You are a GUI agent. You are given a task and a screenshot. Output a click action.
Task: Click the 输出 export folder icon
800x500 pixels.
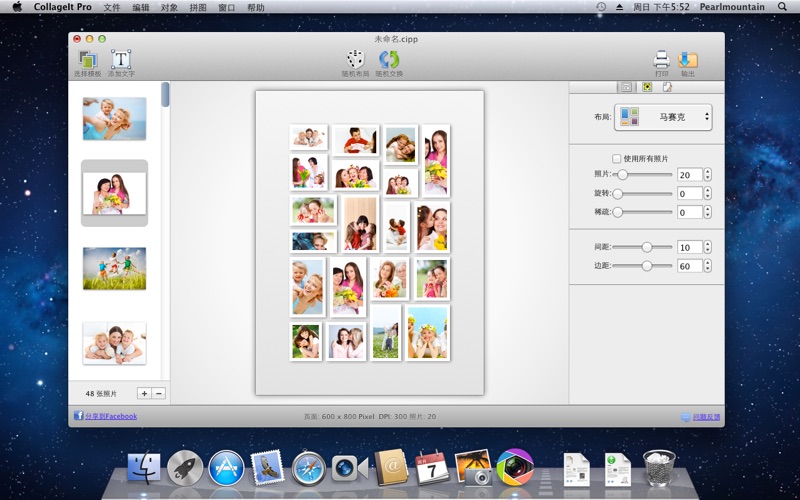point(688,60)
